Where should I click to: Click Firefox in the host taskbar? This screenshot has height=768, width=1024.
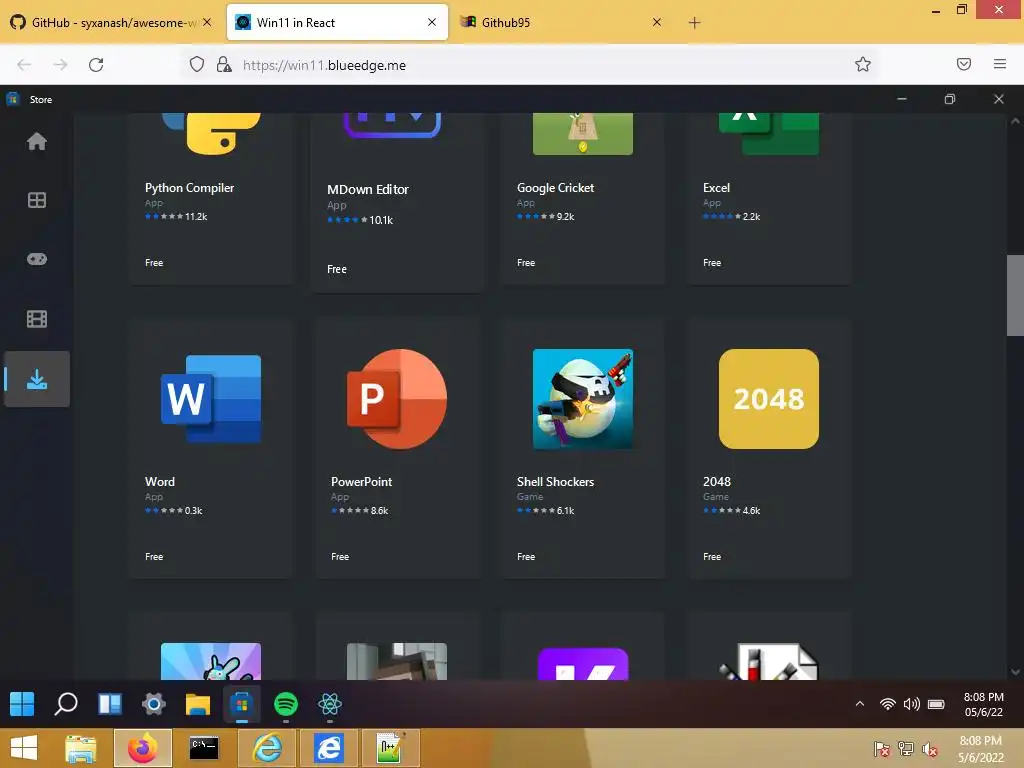click(142, 748)
